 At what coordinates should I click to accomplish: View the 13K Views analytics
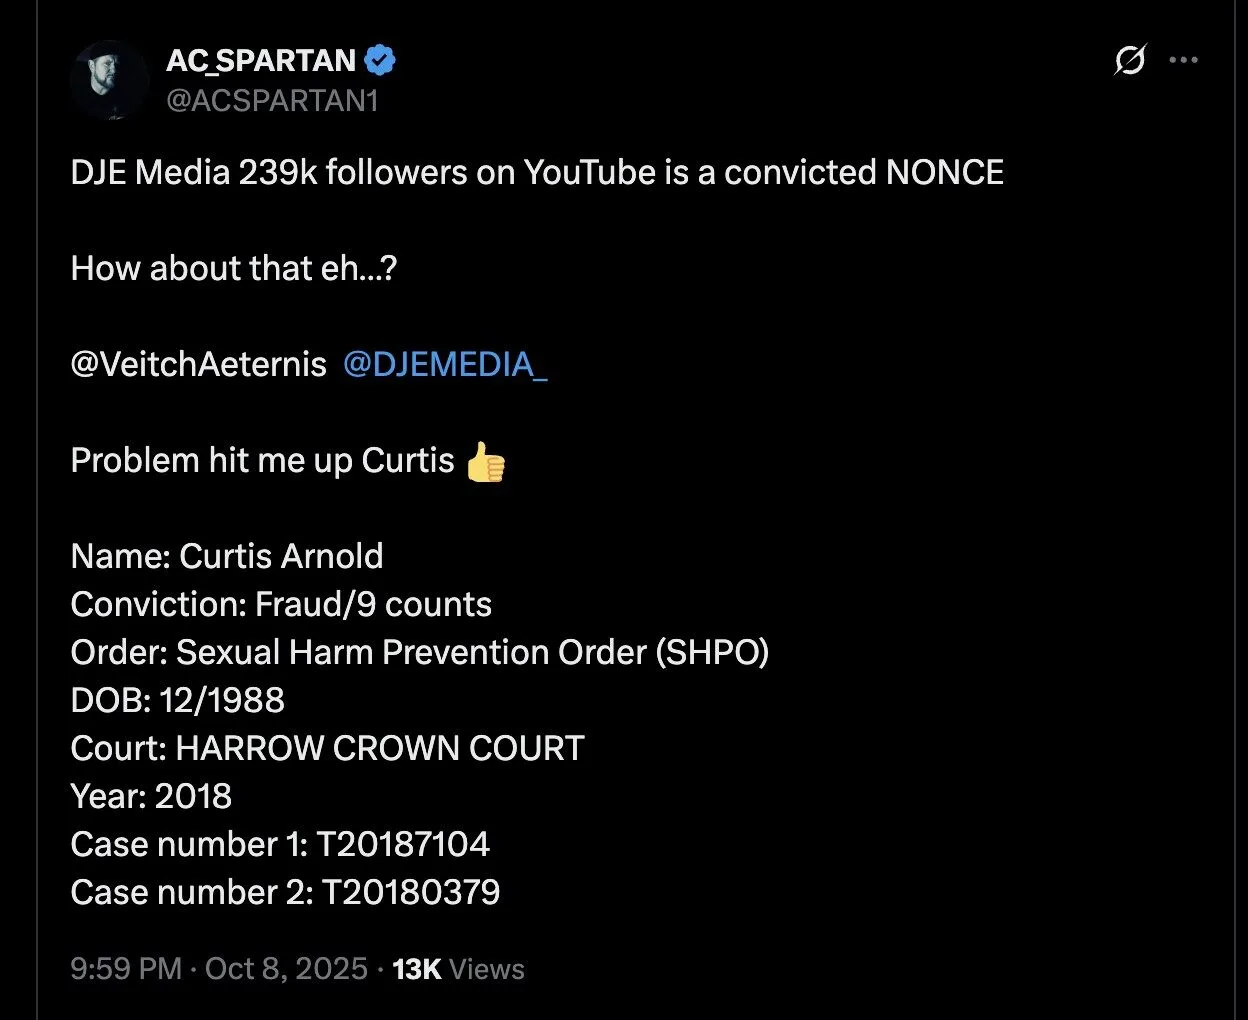(x=458, y=969)
